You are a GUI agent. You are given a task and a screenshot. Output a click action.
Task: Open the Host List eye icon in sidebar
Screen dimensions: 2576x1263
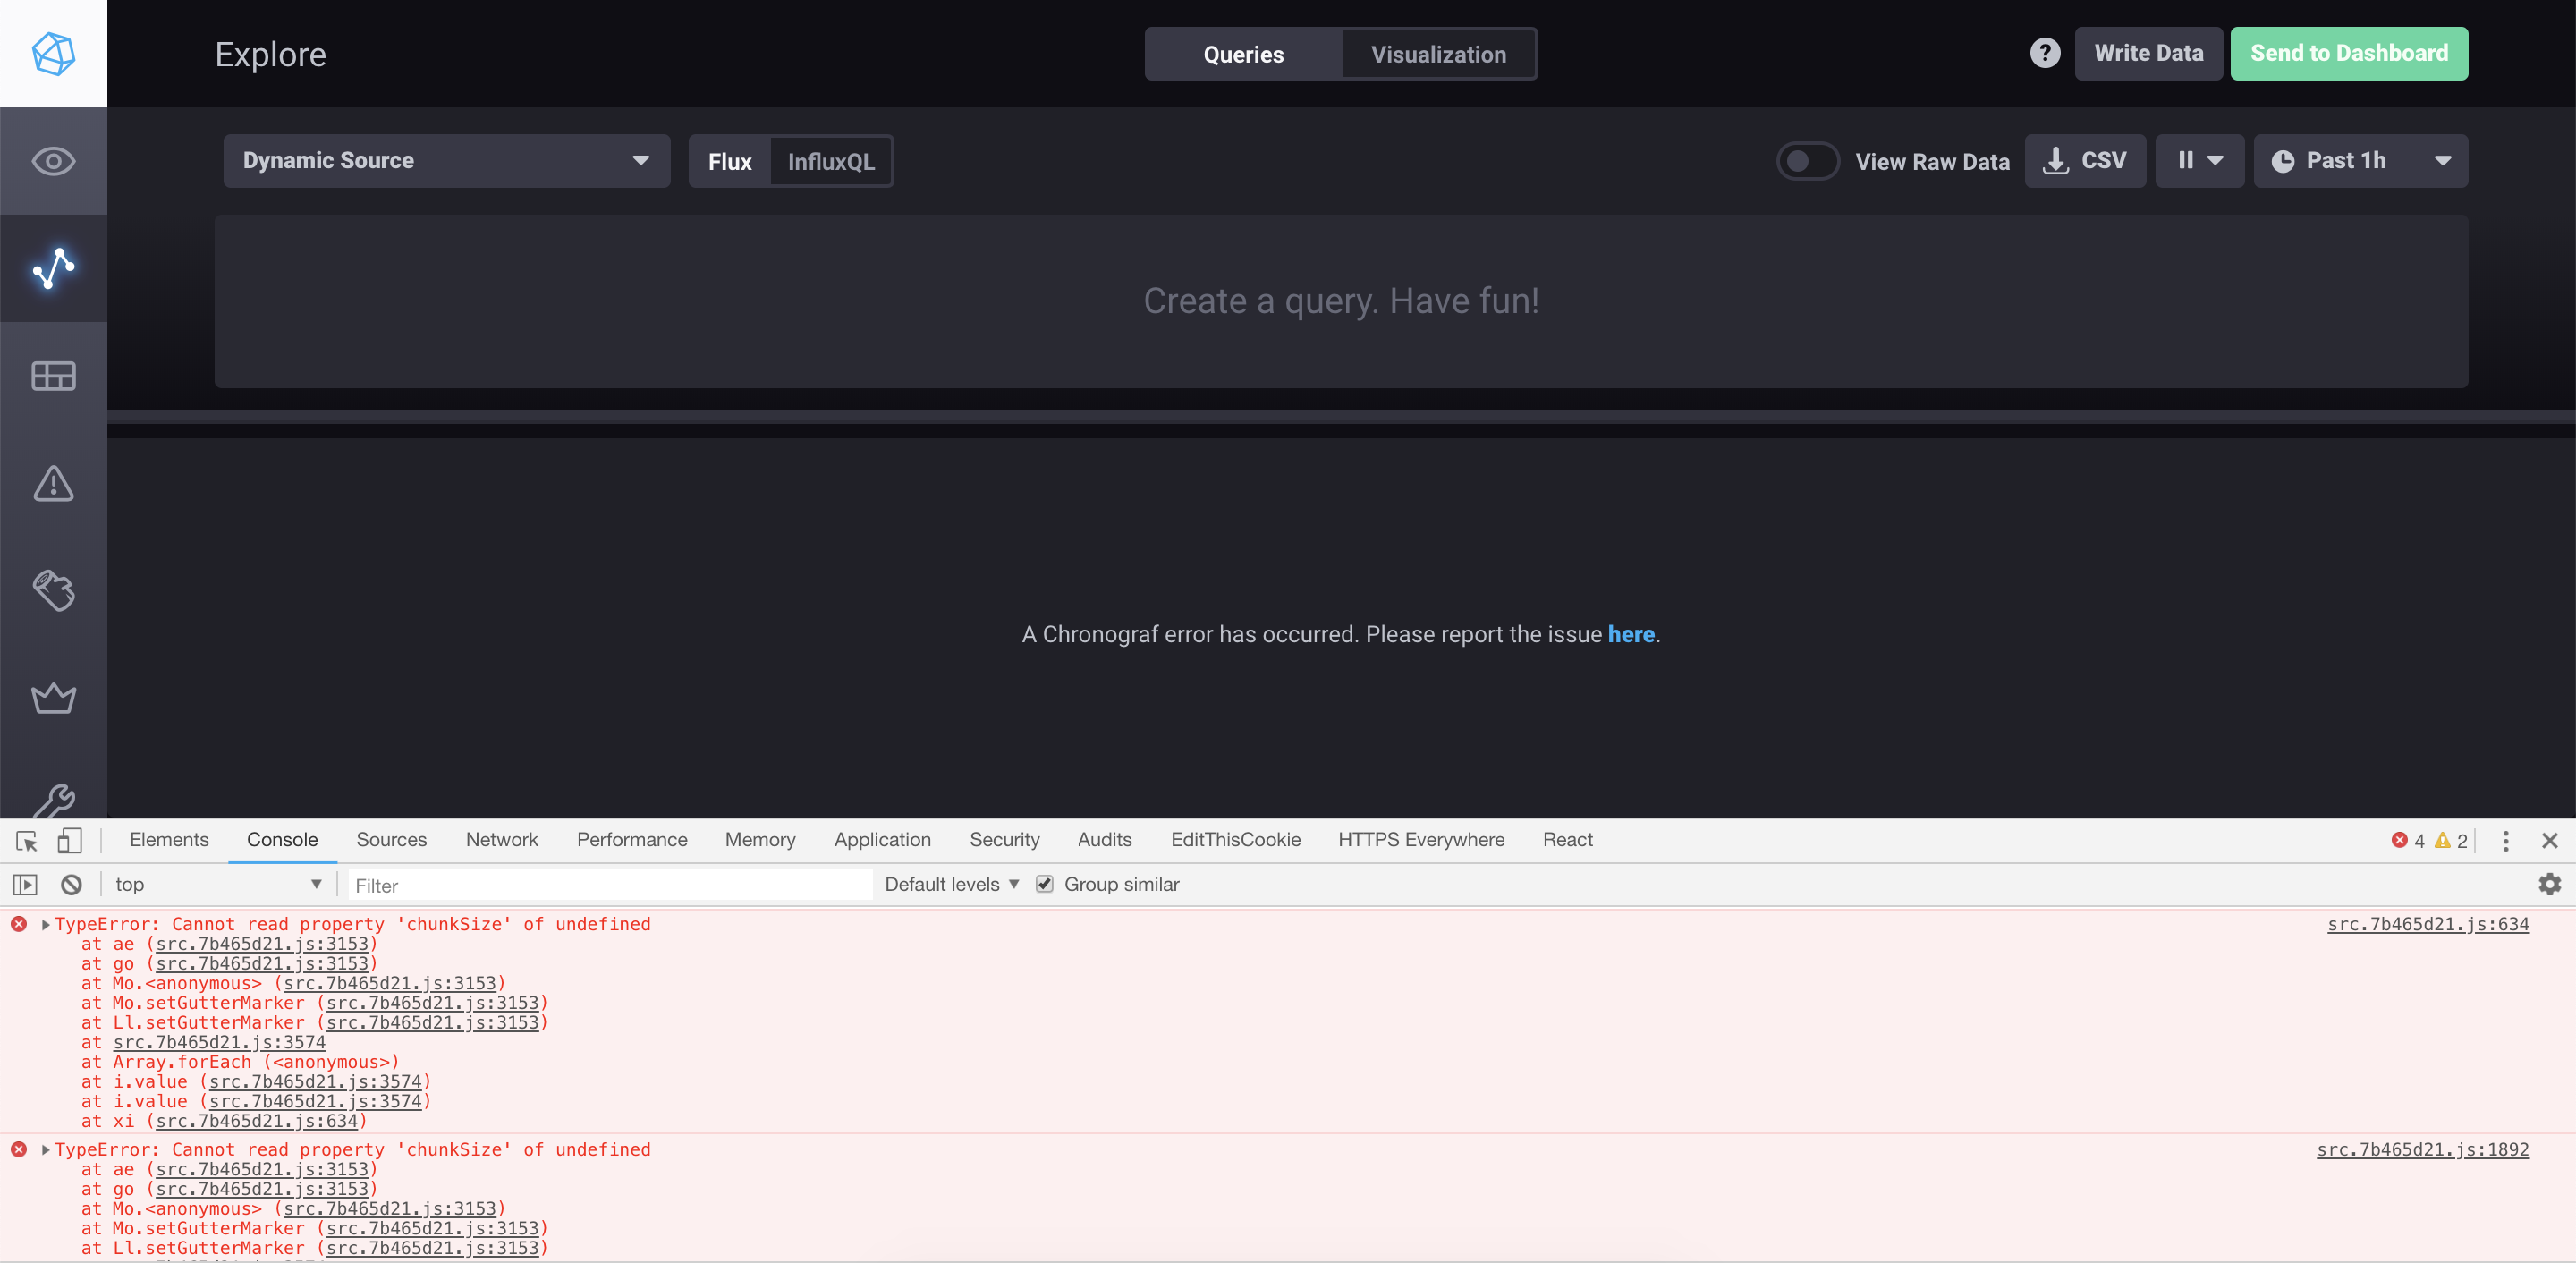point(53,161)
